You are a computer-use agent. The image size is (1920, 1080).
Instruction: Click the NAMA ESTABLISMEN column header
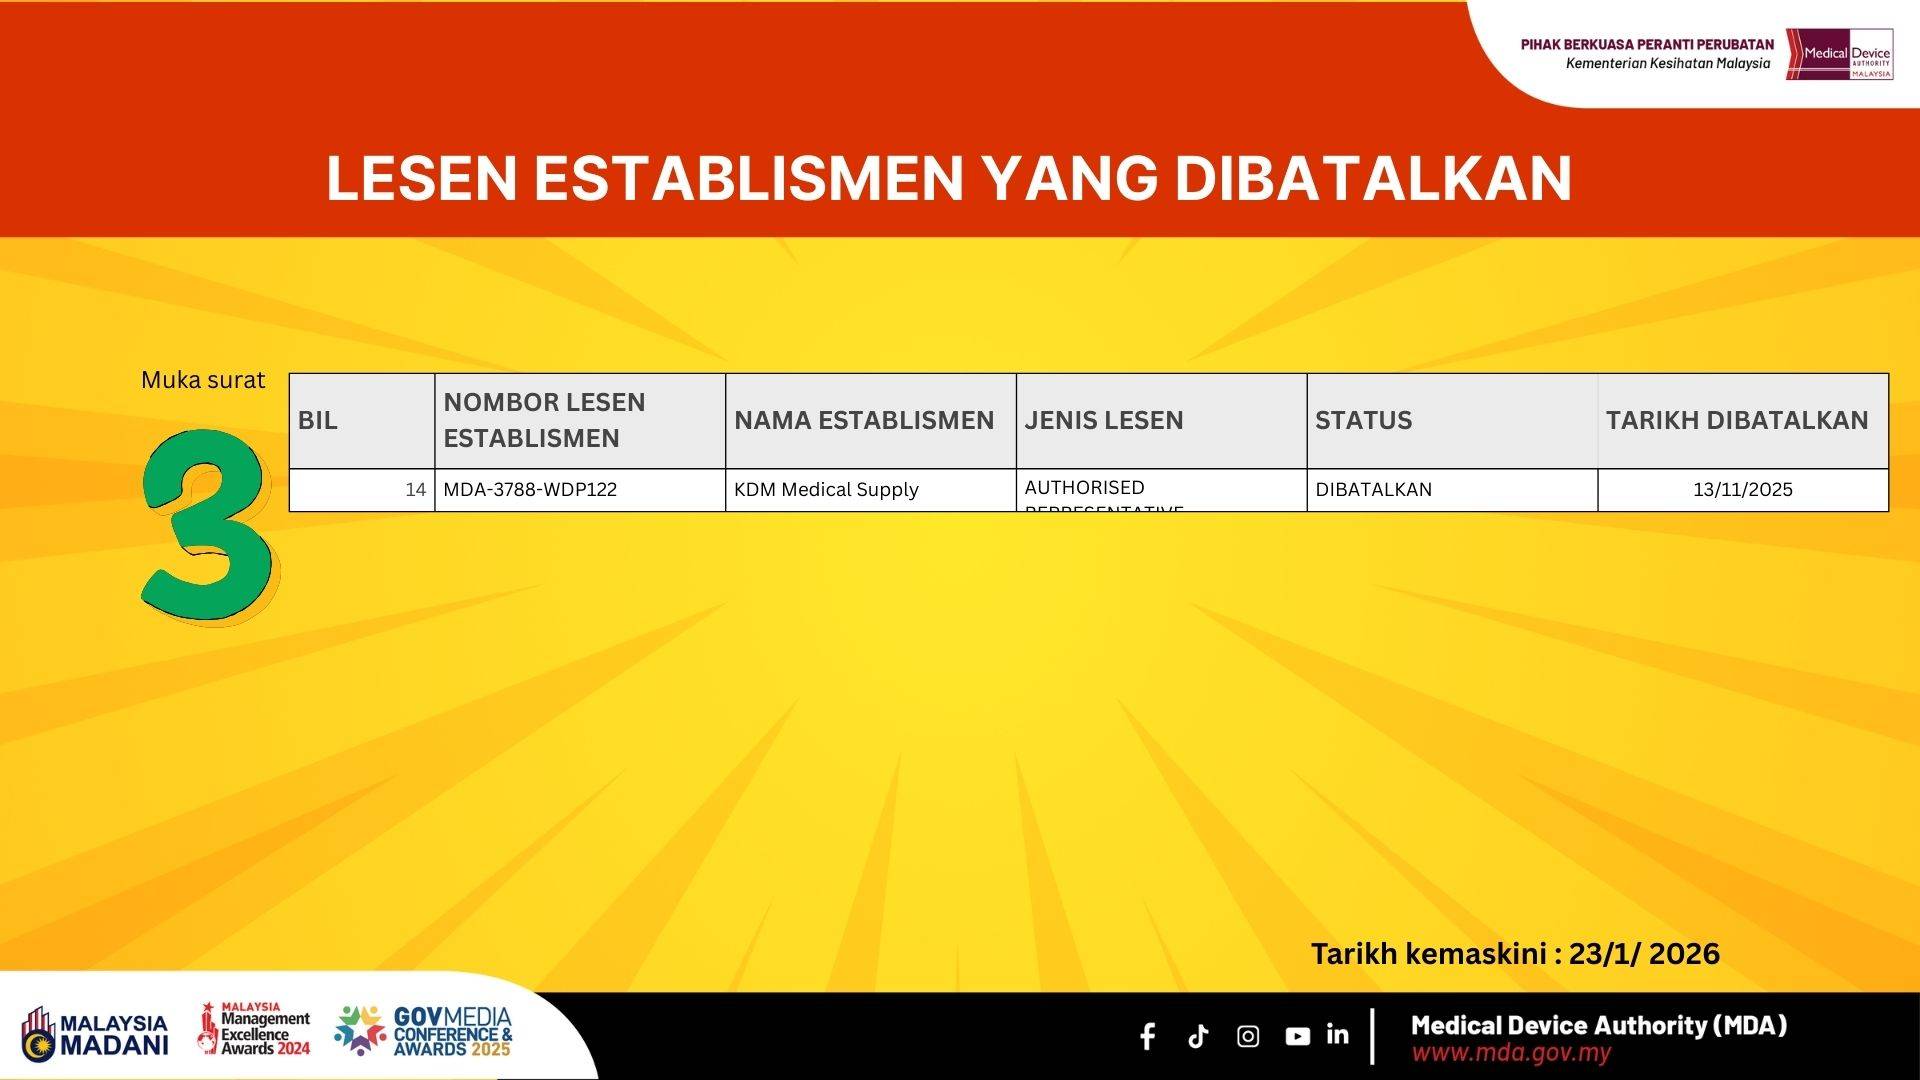click(x=864, y=420)
